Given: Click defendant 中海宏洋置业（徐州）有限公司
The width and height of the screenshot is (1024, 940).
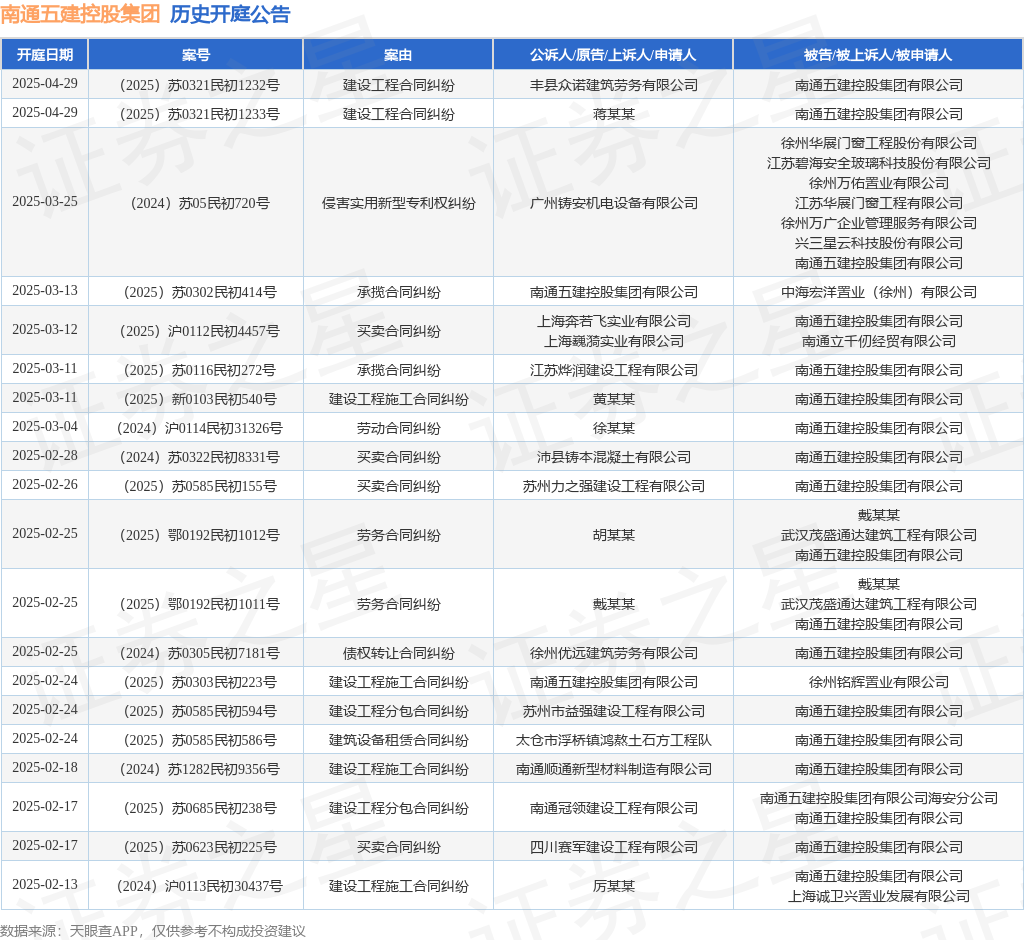Looking at the screenshot, I should pos(879,292).
